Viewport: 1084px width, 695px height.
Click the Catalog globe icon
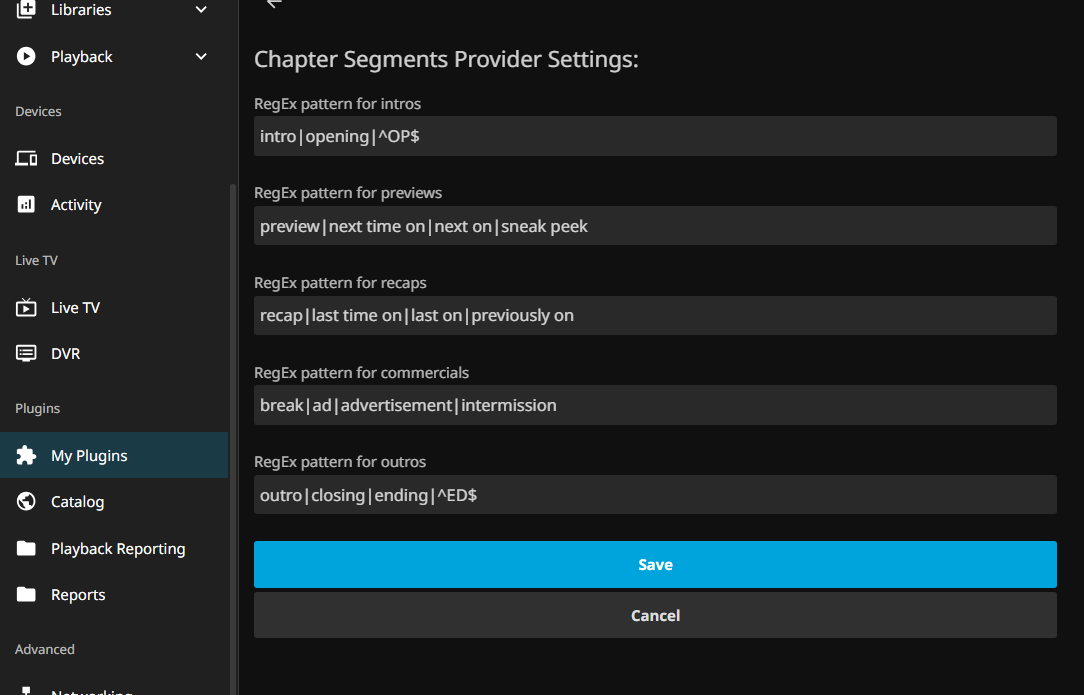[x=26, y=502]
